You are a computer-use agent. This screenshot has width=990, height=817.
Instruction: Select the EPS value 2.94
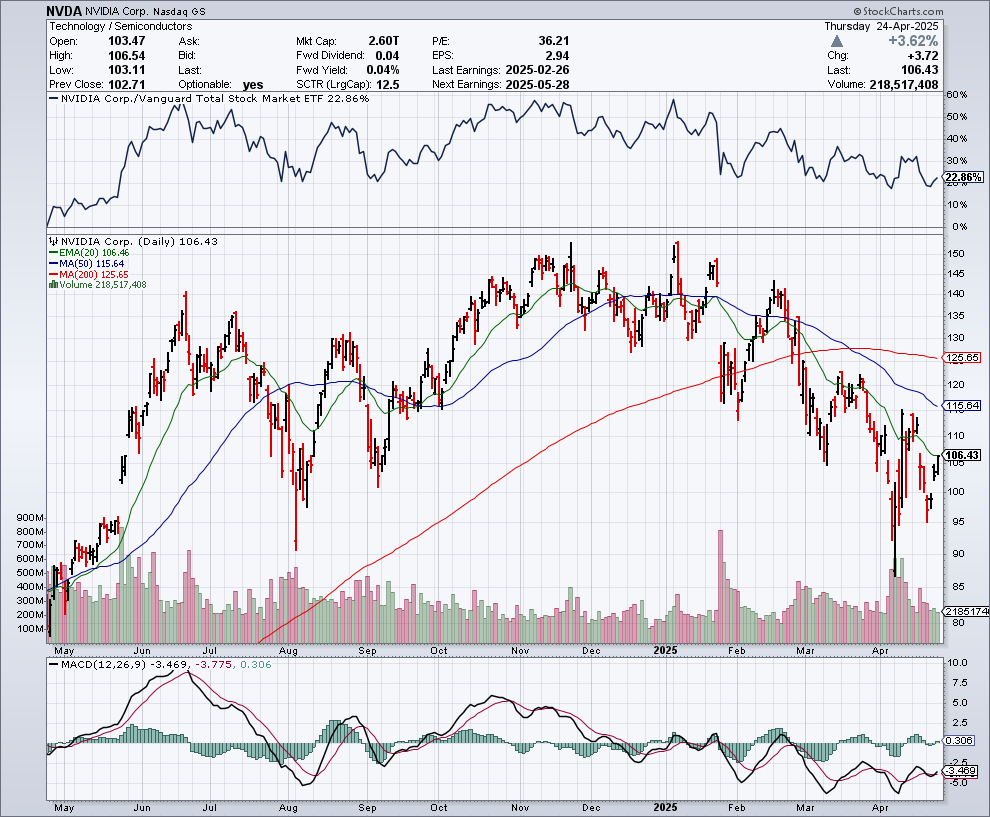tap(558, 56)
